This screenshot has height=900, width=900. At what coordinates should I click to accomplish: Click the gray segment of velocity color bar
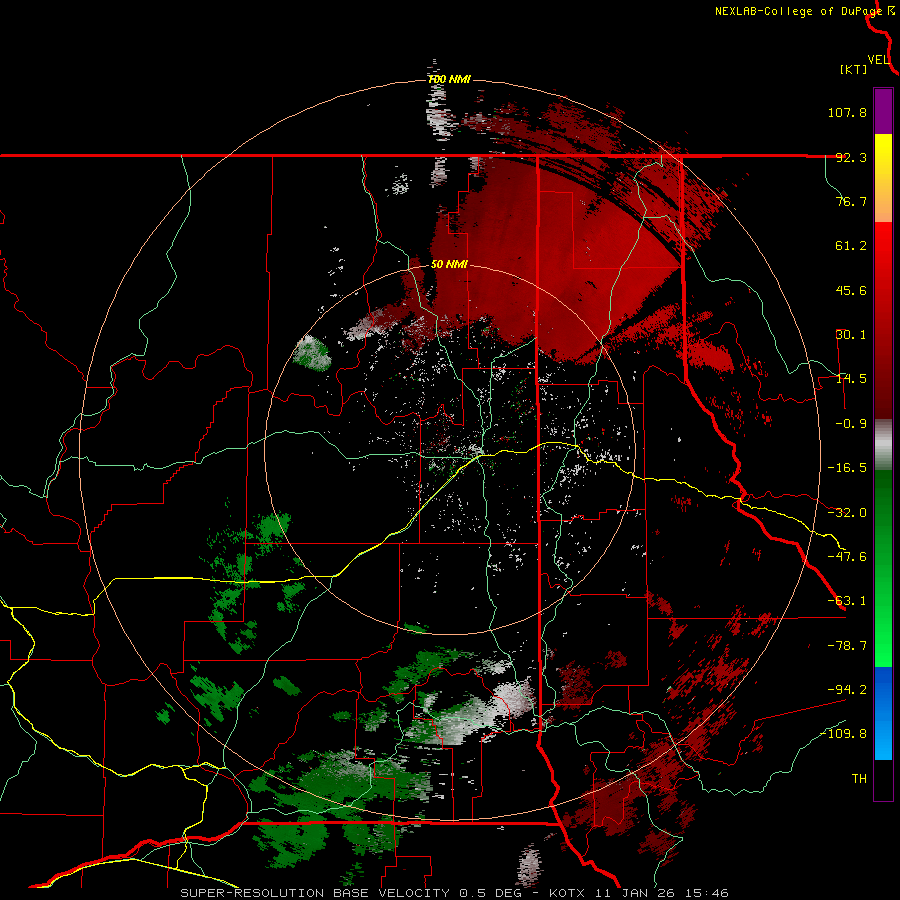tap(883, 444)
